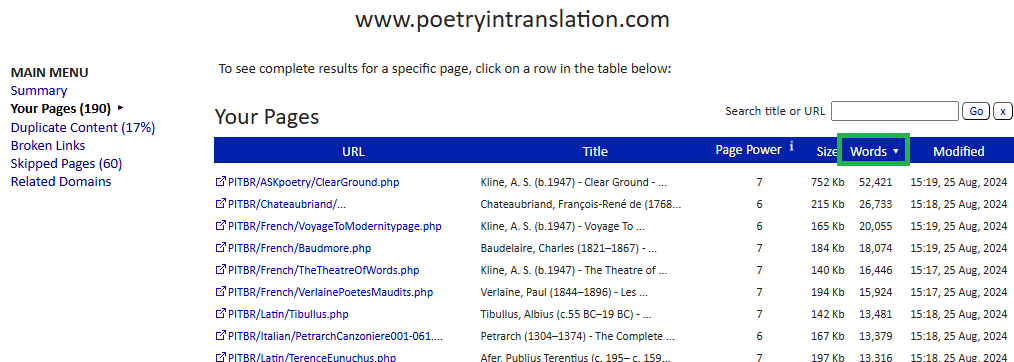Click the Page Power info icon
This screenshot has width=1014, height=362.
point(792,147)
